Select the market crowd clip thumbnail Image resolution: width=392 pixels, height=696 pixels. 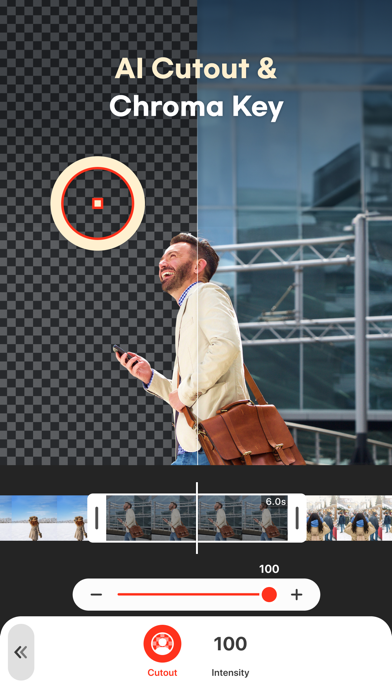coord(349,518)
